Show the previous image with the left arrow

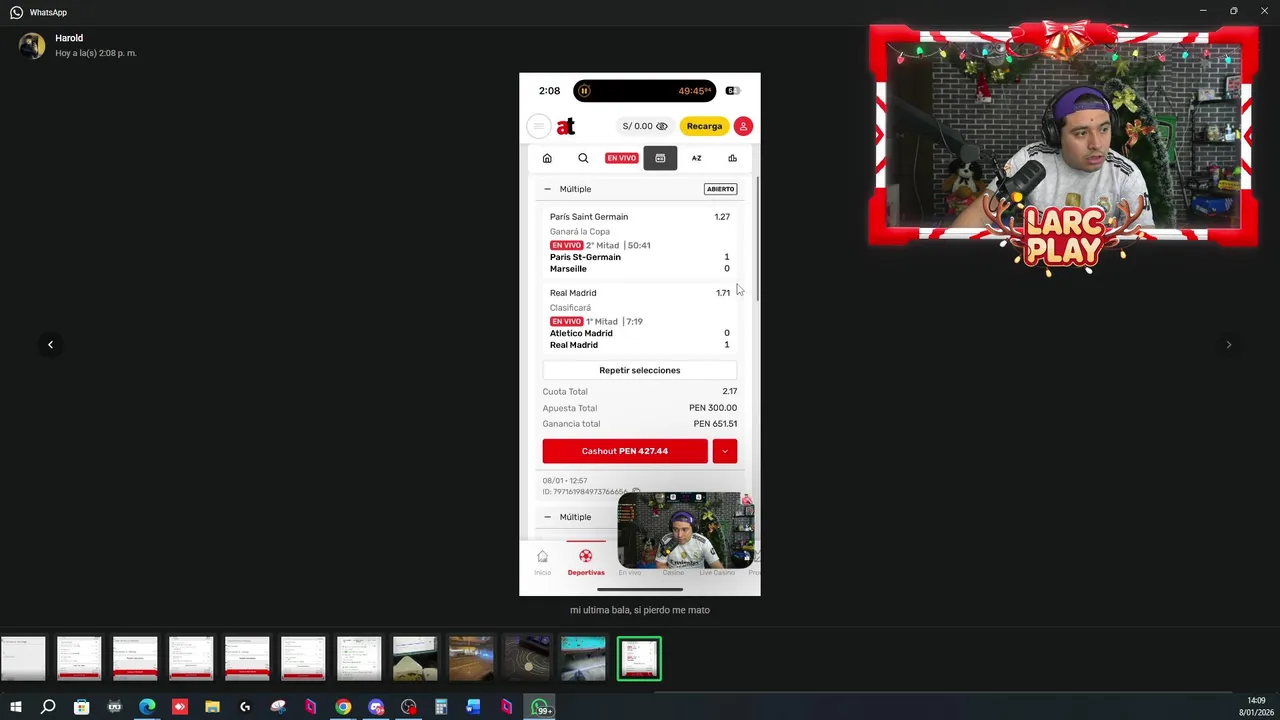[50, 344]
